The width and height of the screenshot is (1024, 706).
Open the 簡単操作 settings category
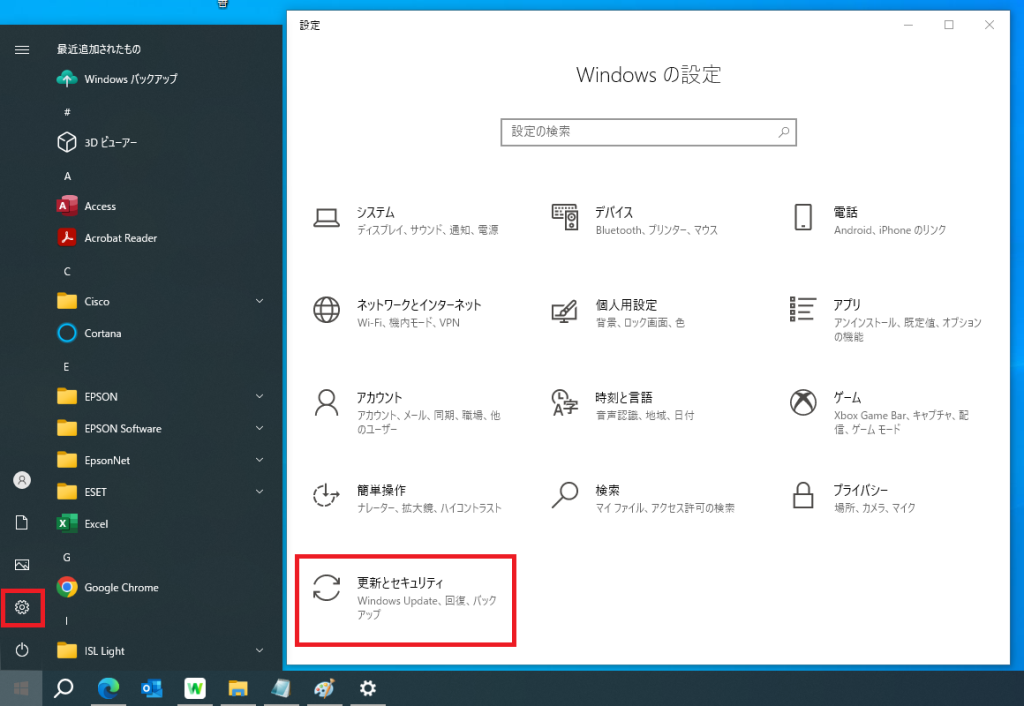(408, 498)
